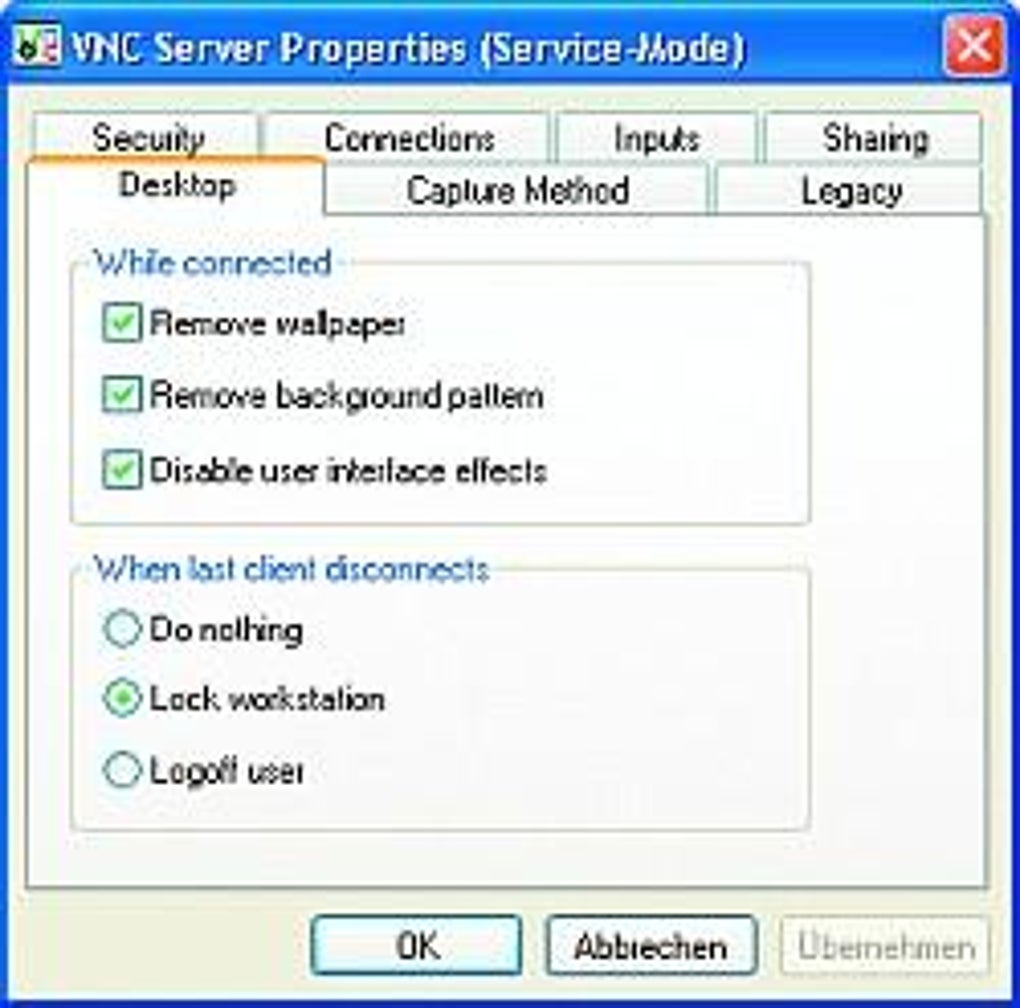Image resolution: width=1020 pixels, height=1008 pixels.
Task: Switch to the Security tab
Action: [148, 138]
